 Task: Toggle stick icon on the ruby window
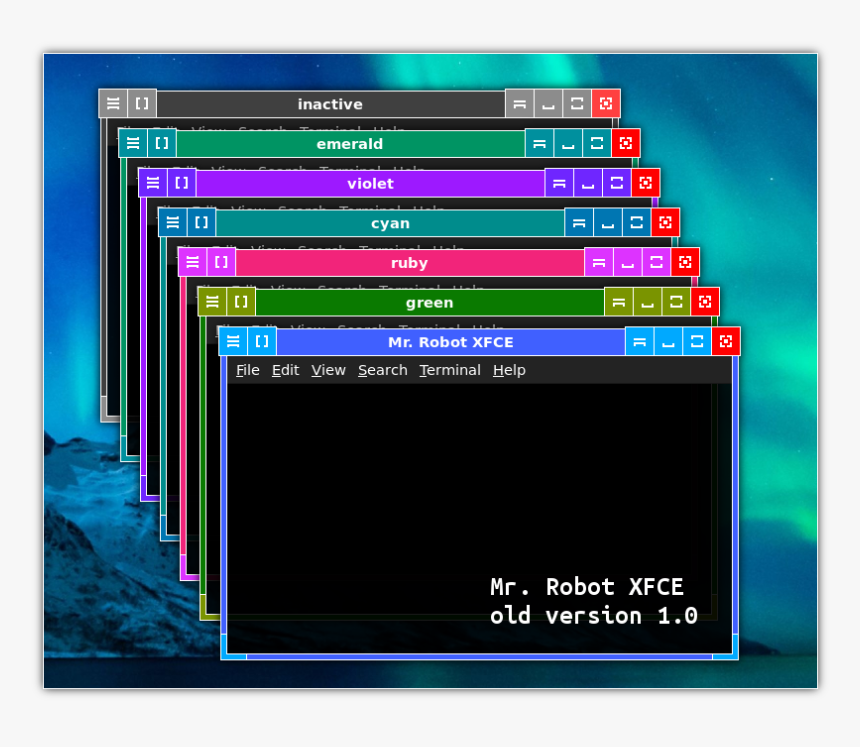221,262
